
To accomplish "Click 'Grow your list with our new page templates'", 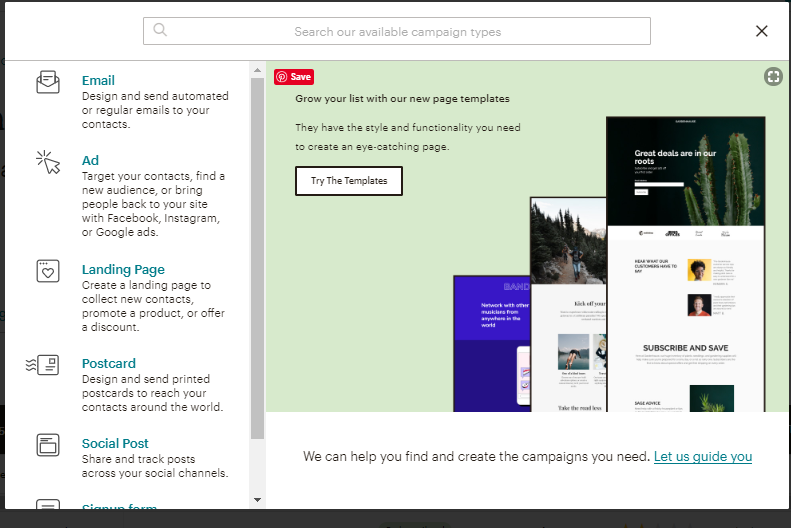I will tap(403, 99).
